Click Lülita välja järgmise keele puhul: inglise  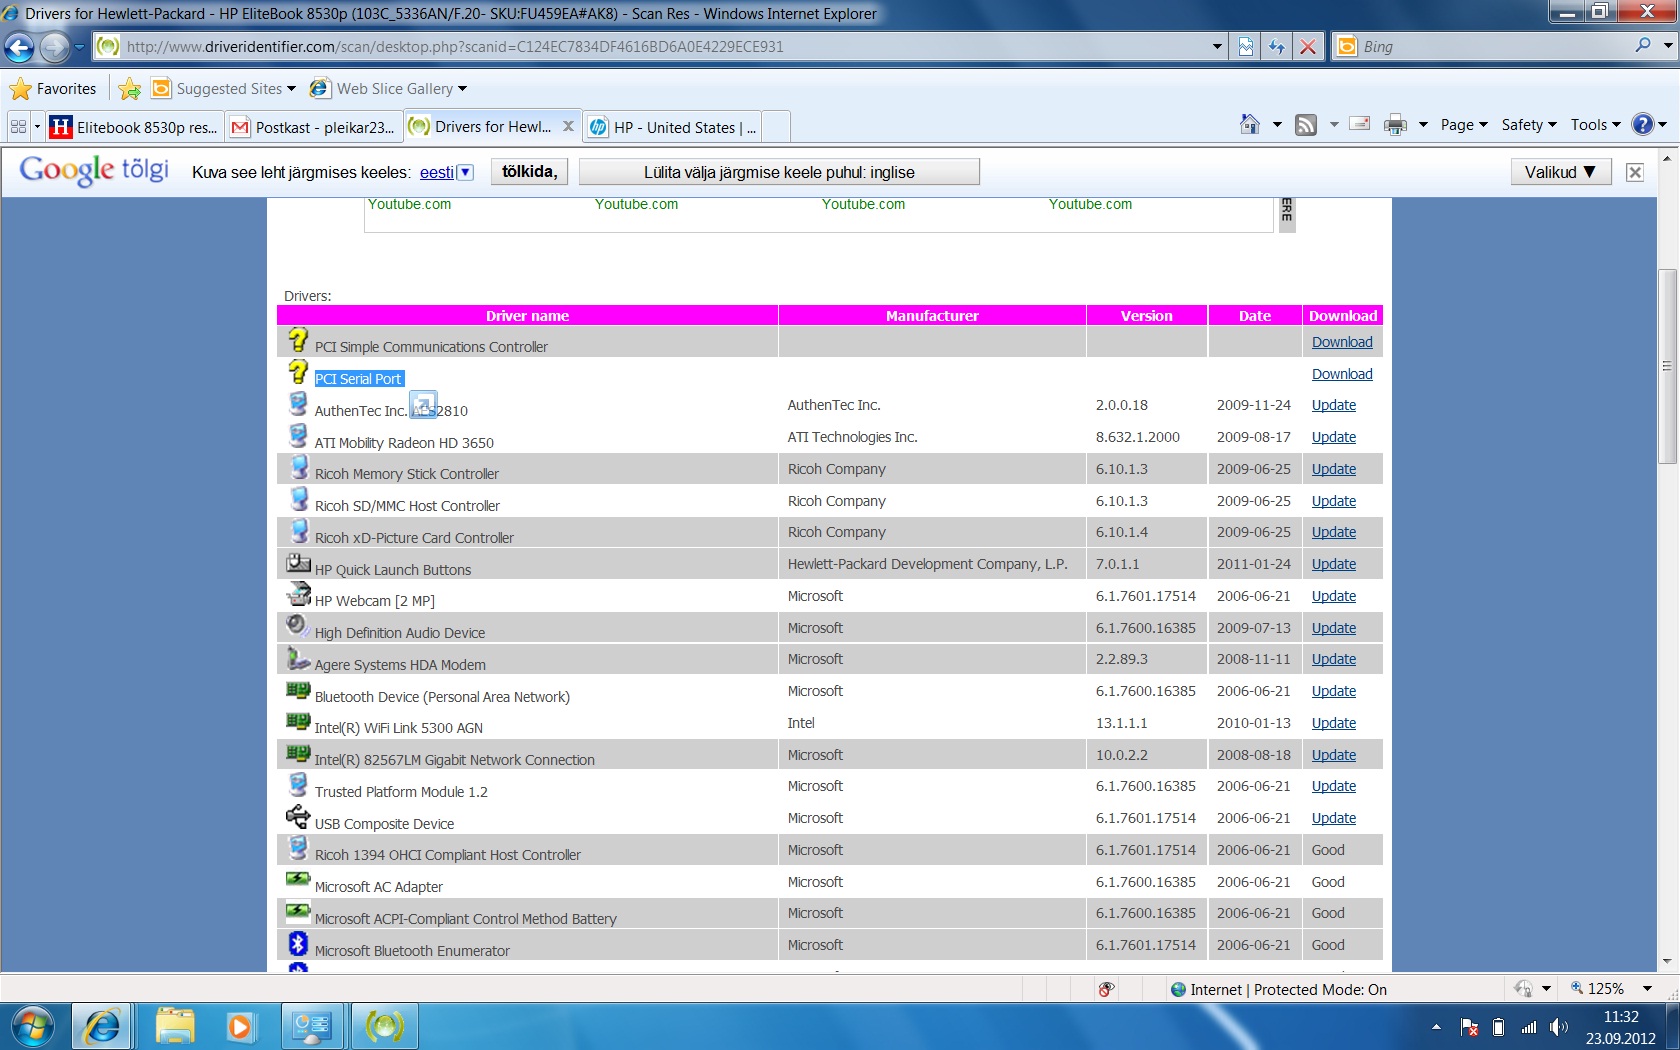(779, 172)
